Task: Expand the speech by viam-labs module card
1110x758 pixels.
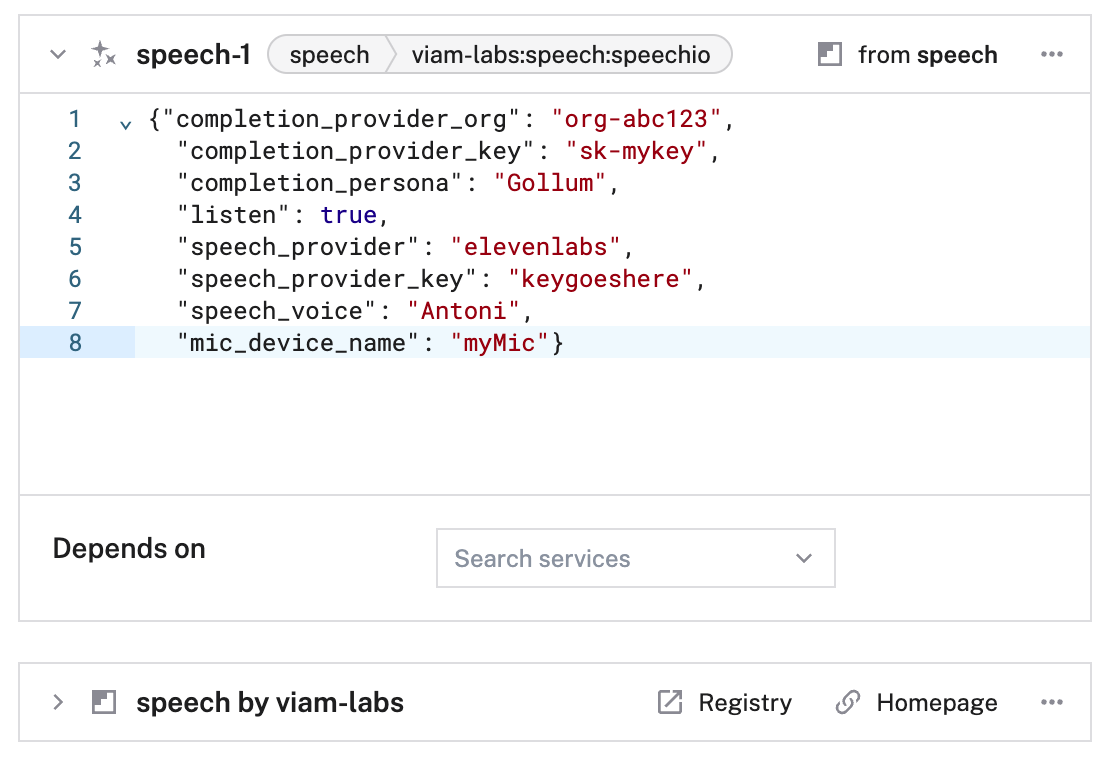Action: click(x=58, y=703)
